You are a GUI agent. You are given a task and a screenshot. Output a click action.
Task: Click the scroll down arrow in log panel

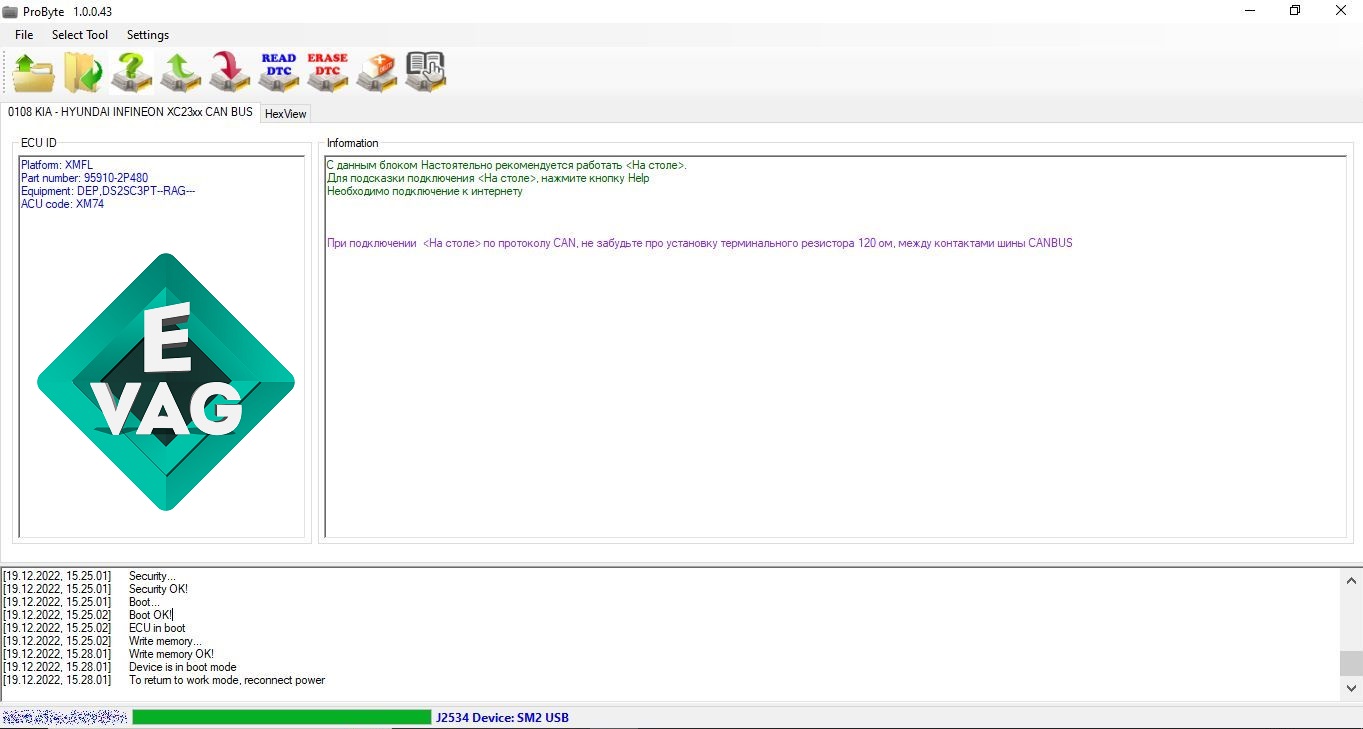coord(1351,688)
